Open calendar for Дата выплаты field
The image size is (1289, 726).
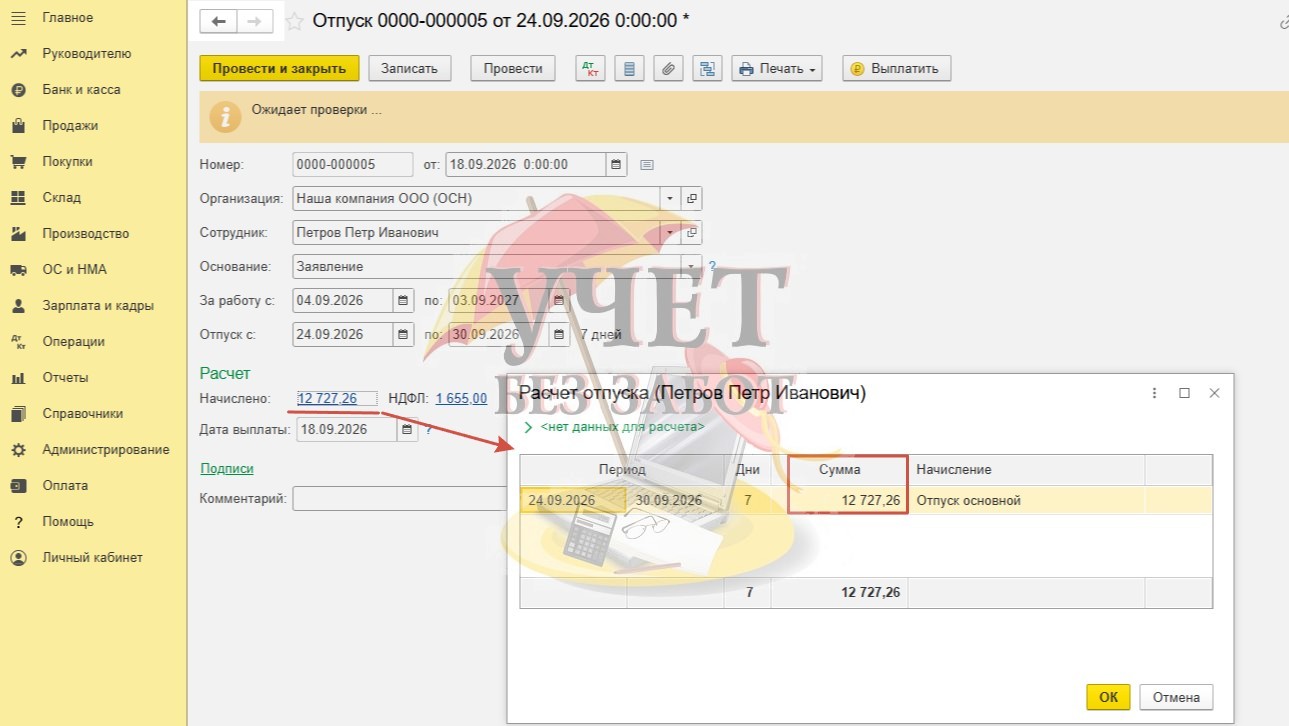(x=407, y=429)
